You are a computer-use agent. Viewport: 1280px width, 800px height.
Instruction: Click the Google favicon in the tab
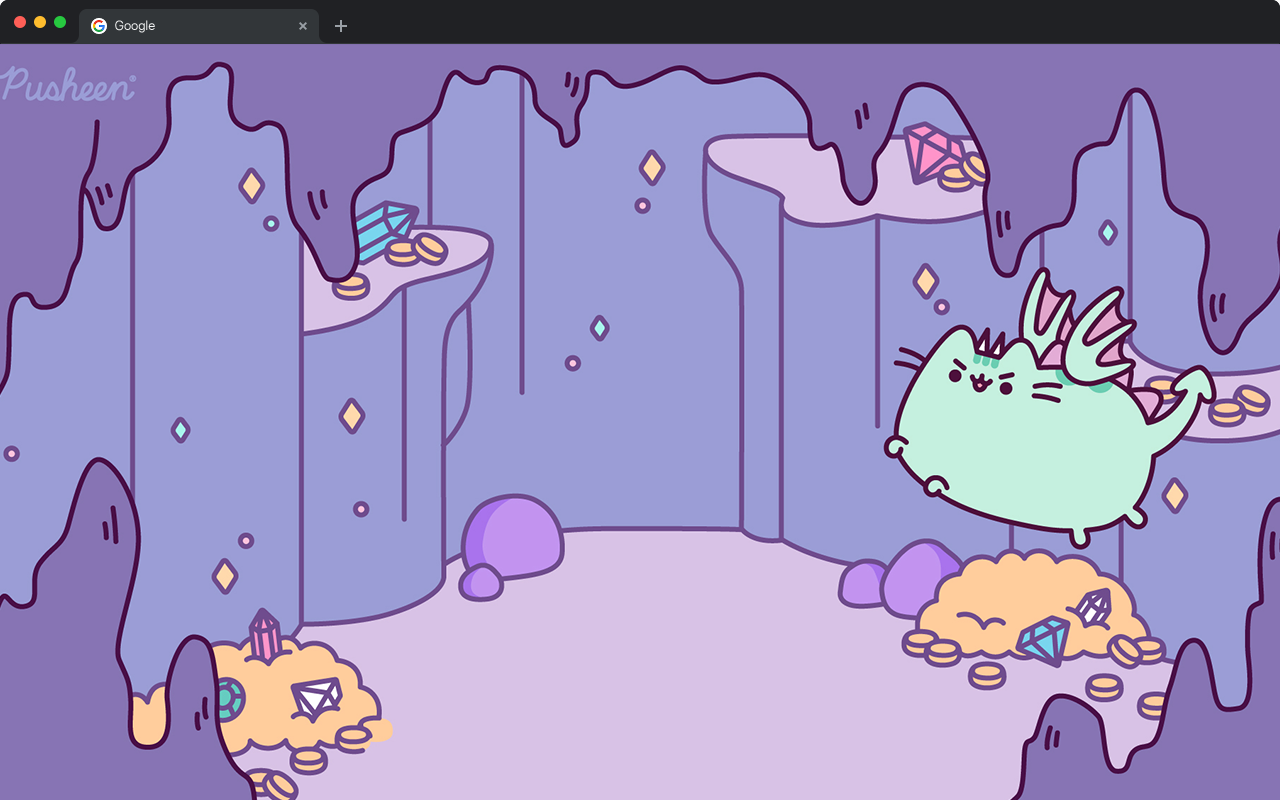[x=99, y=26]
